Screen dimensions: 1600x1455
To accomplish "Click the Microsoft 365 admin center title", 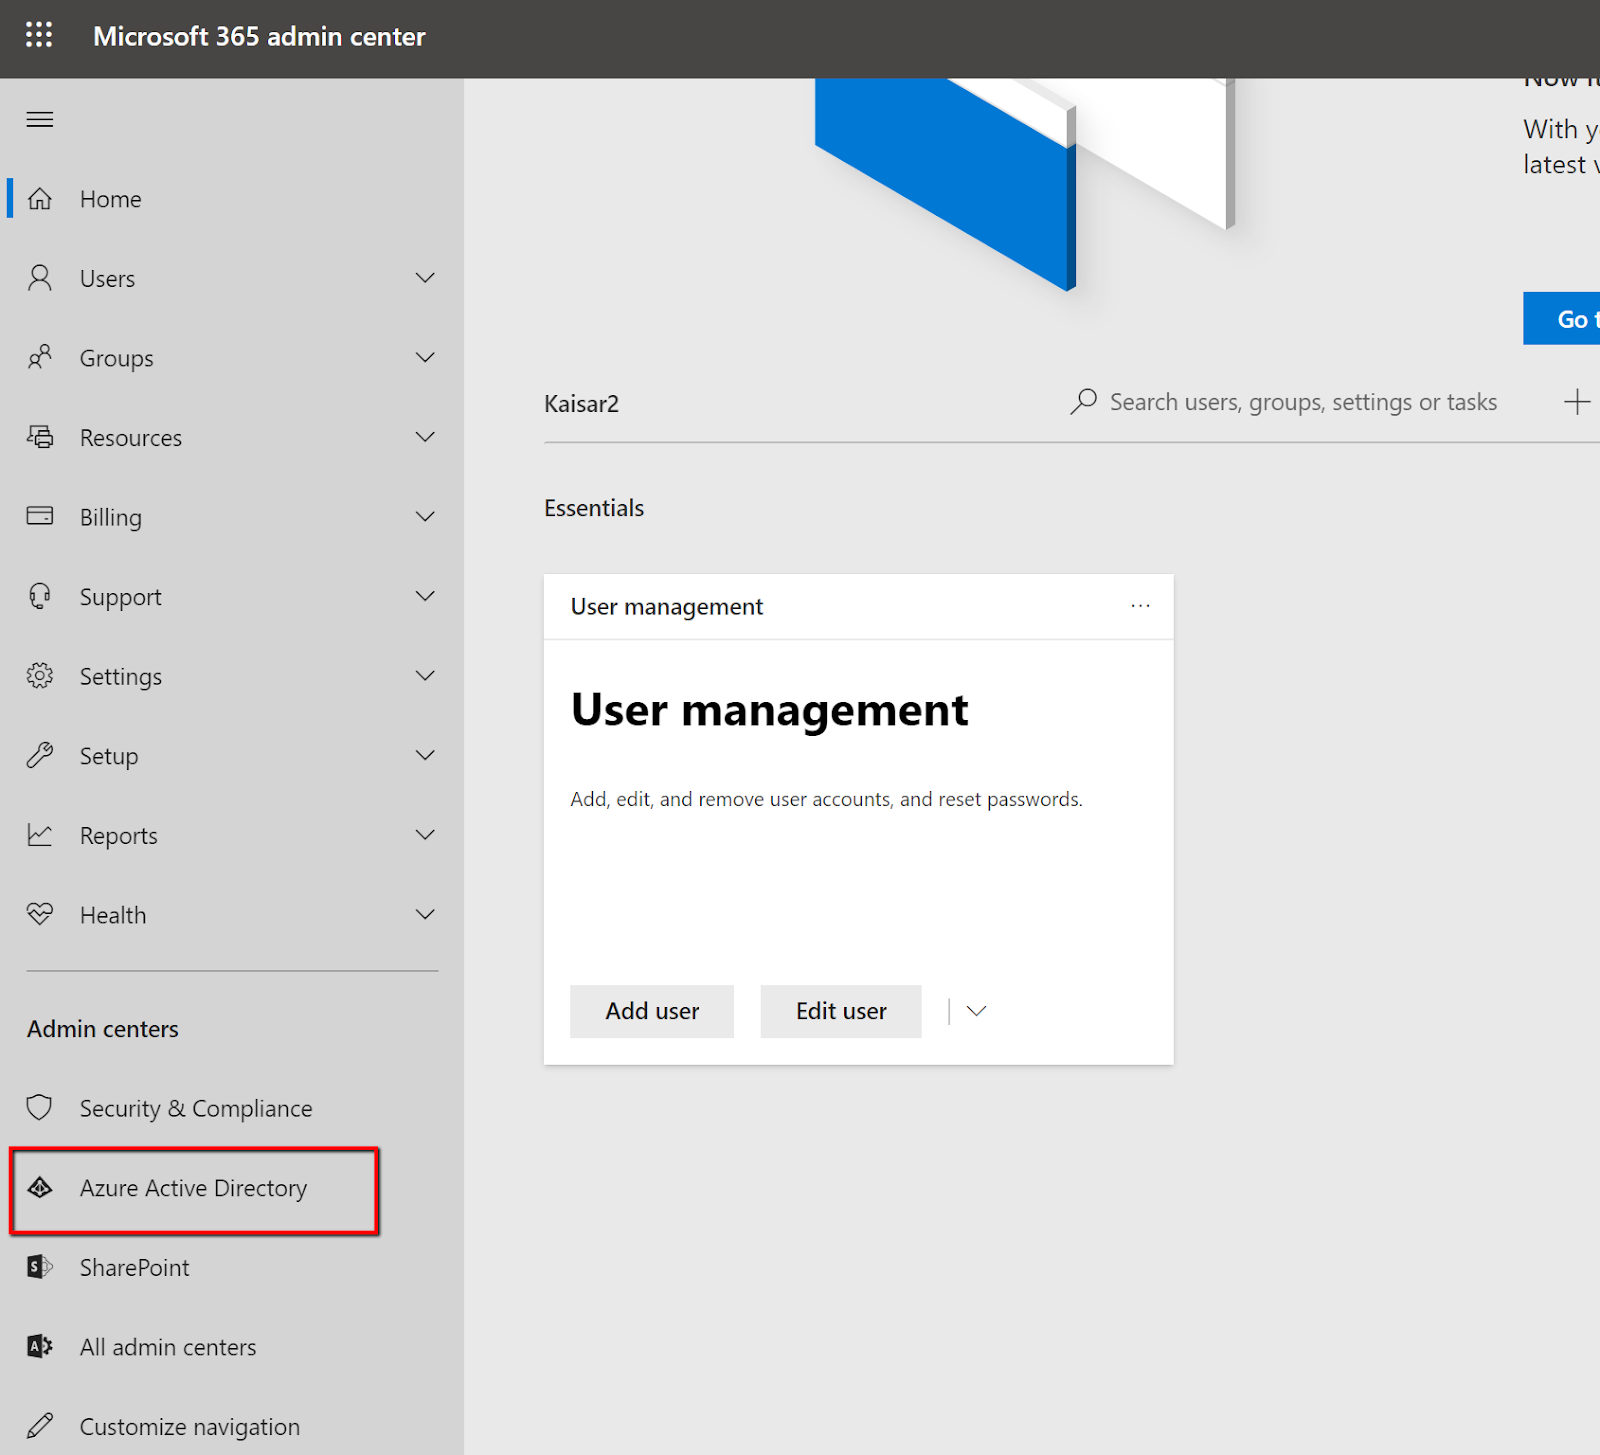I will tap(259, 36).
